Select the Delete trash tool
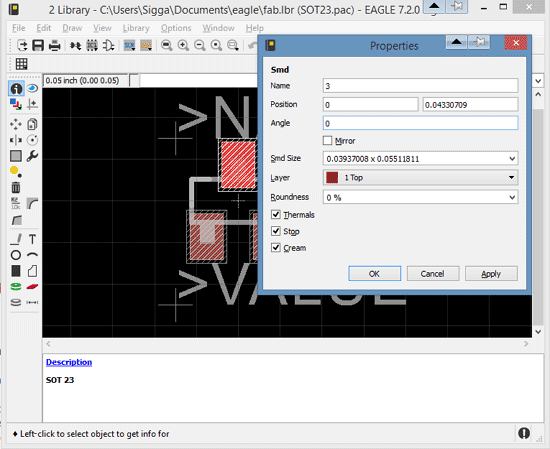This screenshot has width=550, height=449. click(16, 187)
